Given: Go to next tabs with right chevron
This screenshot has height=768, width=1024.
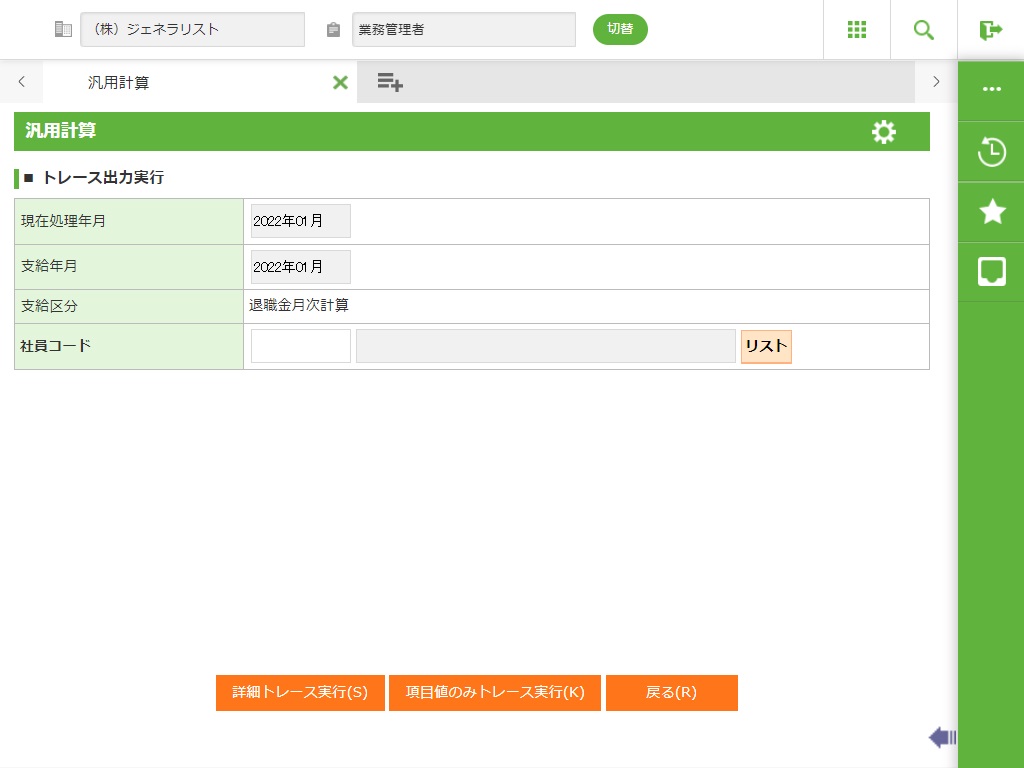Looking at the screenshot, I should click(936, 82).
